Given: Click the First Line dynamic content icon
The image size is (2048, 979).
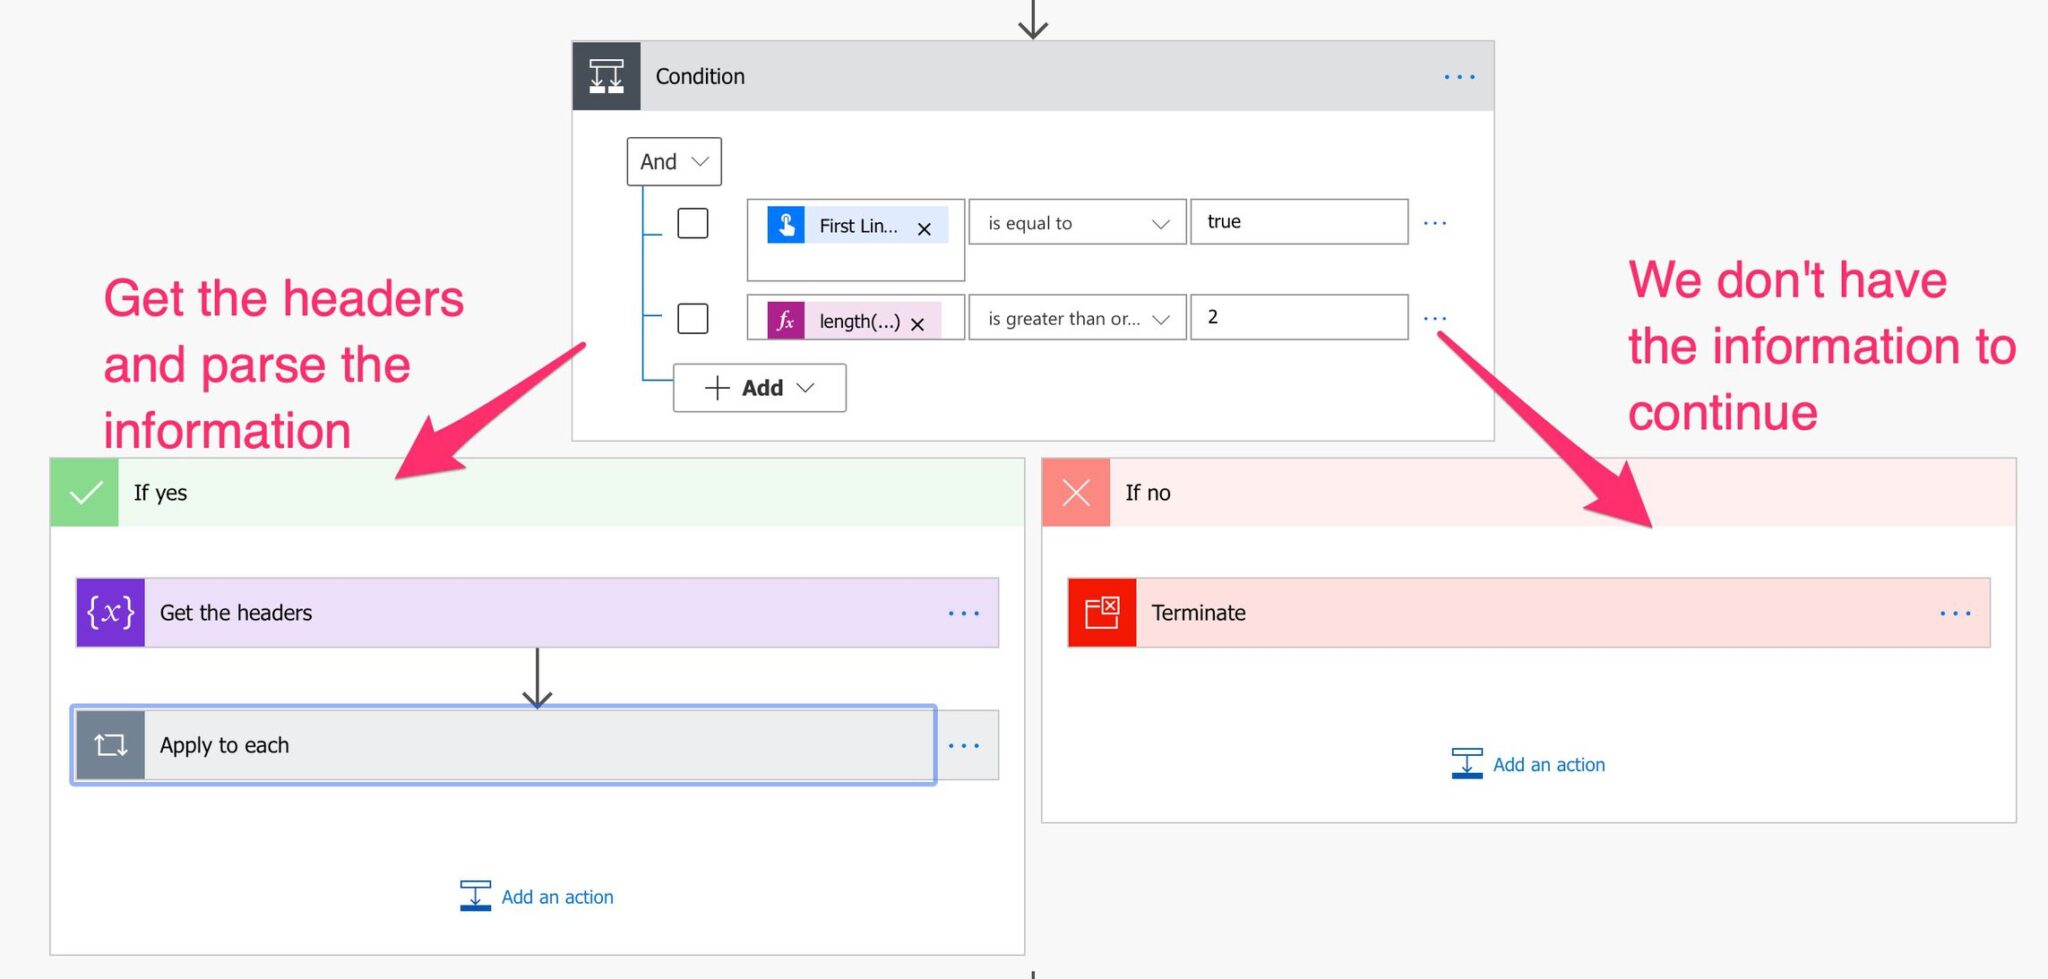Looking at the screenshot, I should (x=787, y=225).
